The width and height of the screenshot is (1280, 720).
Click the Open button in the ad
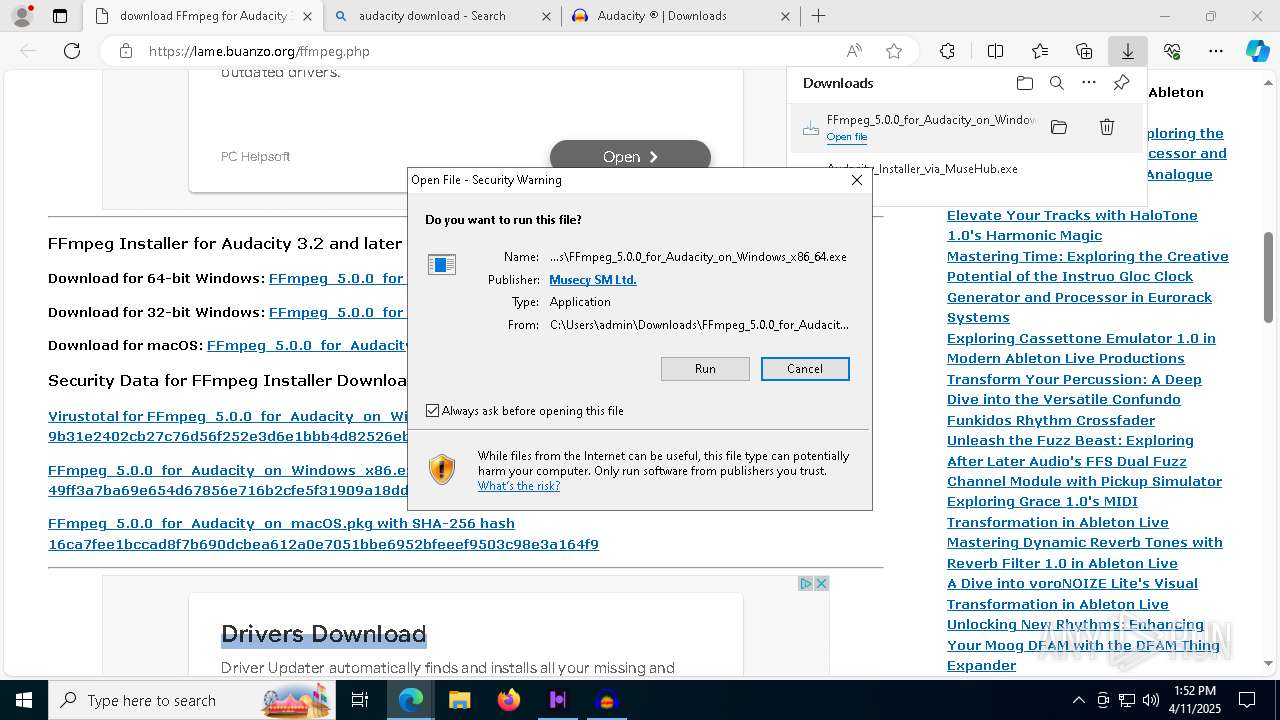pyautogui.click(x=630, y=157)
